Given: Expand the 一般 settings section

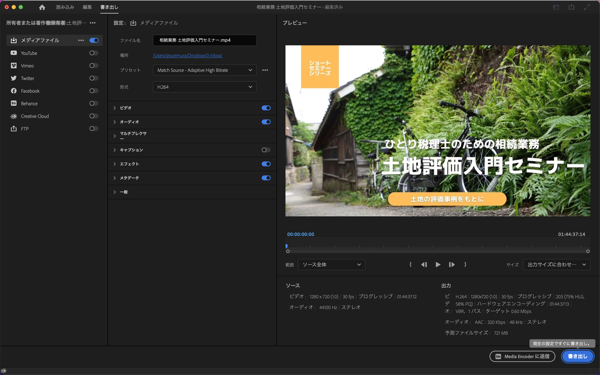Looking at the screenshot, I should click(114, 192).
